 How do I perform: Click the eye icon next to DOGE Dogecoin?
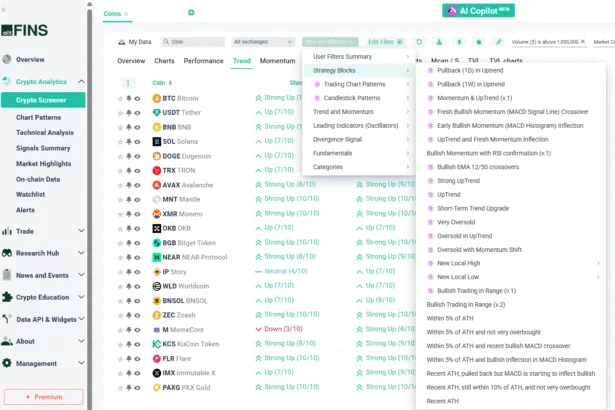(138, 156)
